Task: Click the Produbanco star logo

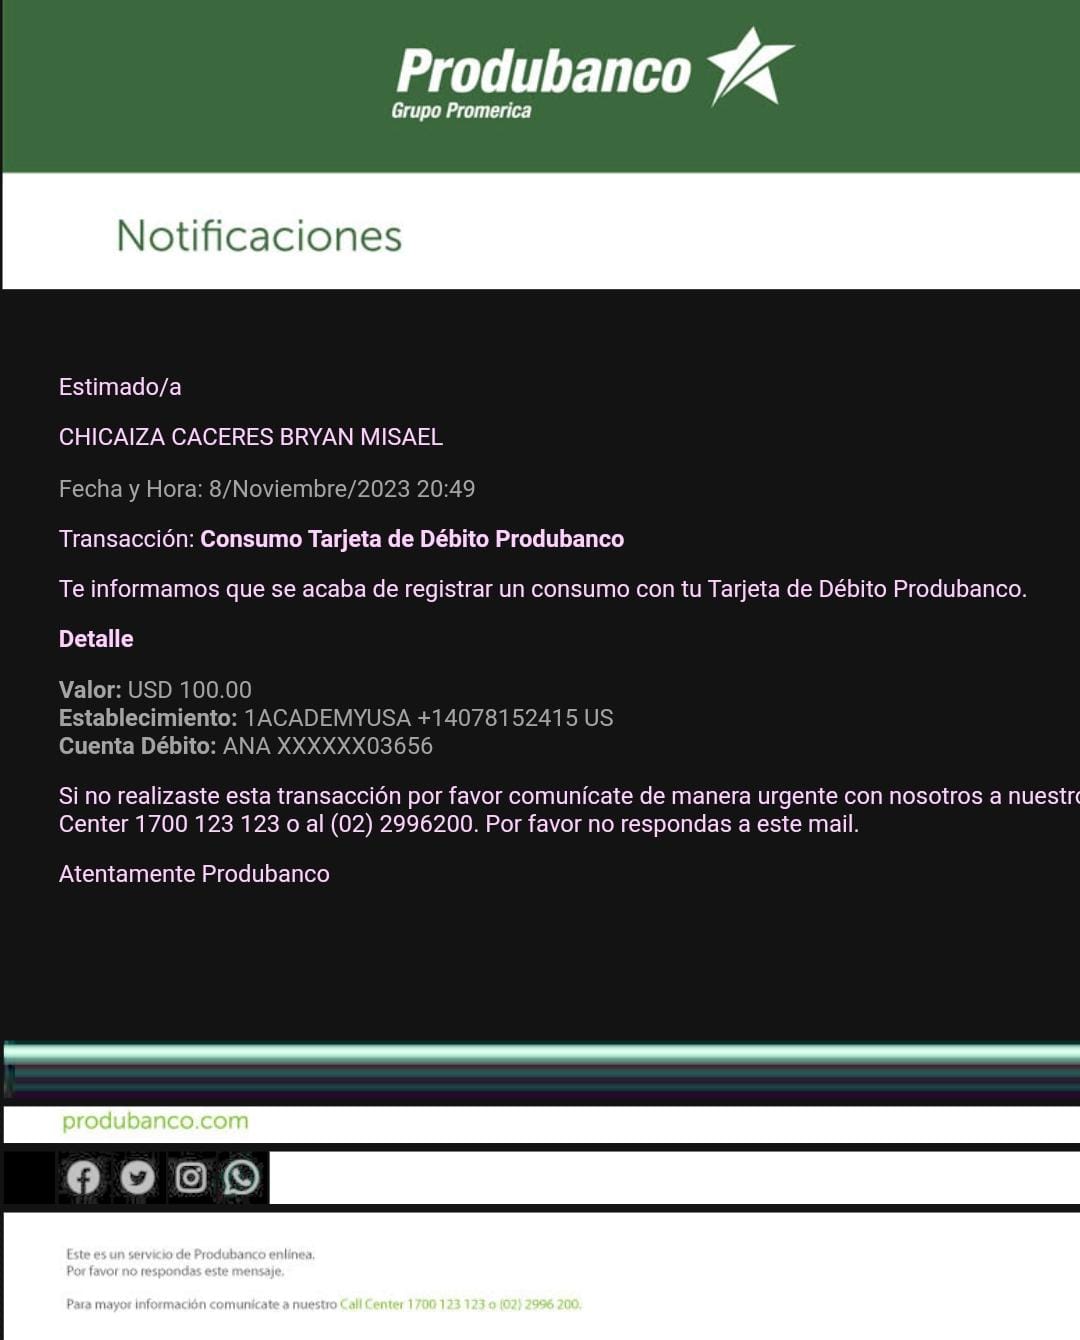Action: (750, 66)
